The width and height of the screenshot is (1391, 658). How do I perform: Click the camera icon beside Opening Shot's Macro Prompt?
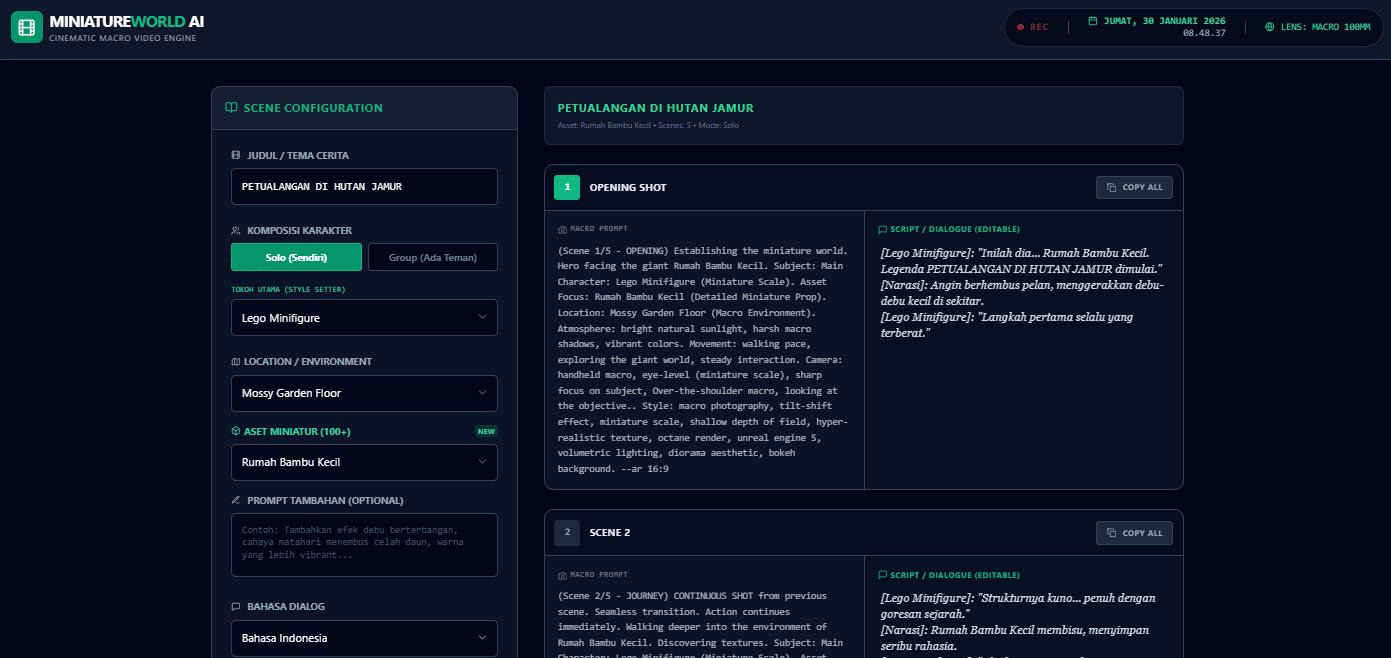click(562, 229)
